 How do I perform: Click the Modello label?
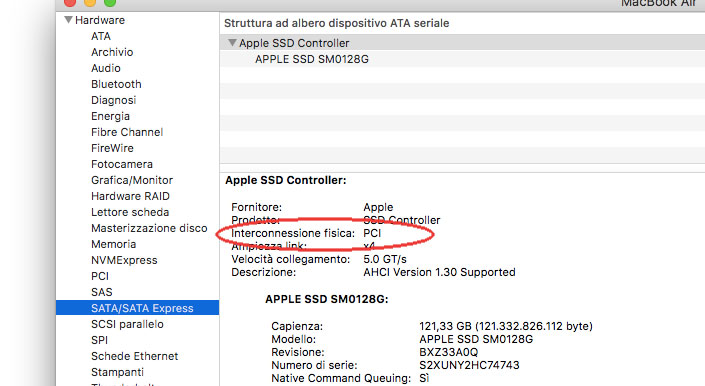click(x=293, y=339)
